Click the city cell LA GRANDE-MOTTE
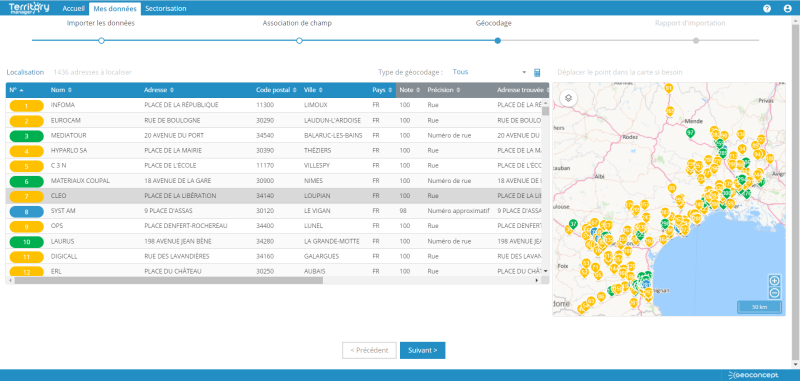This screenshot has width=800, height=381. [x=332, y=241]
